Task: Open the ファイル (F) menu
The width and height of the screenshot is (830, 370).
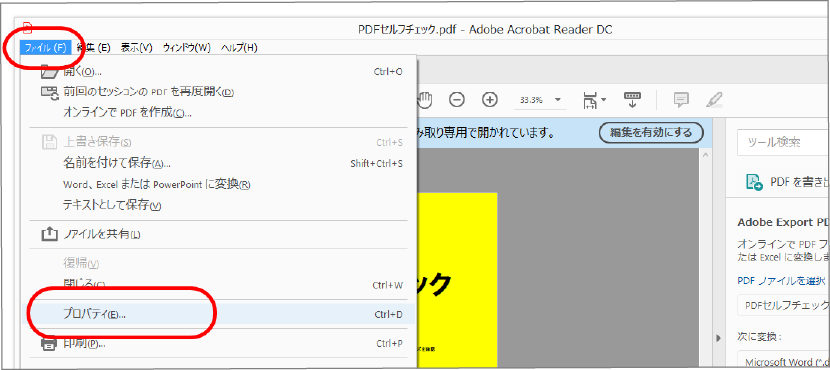Action: 46,48
